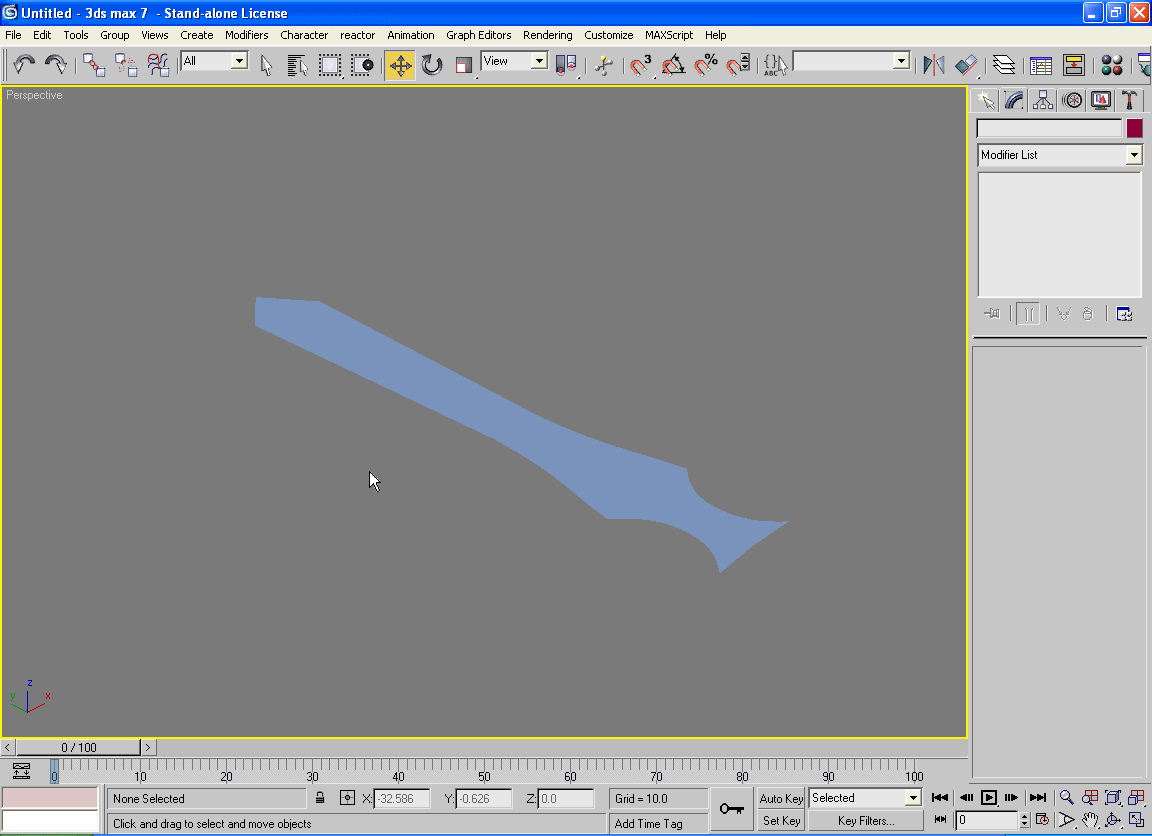Open the Material Editor from the toolbar

pyautogui.click(x=1111, y=65)
